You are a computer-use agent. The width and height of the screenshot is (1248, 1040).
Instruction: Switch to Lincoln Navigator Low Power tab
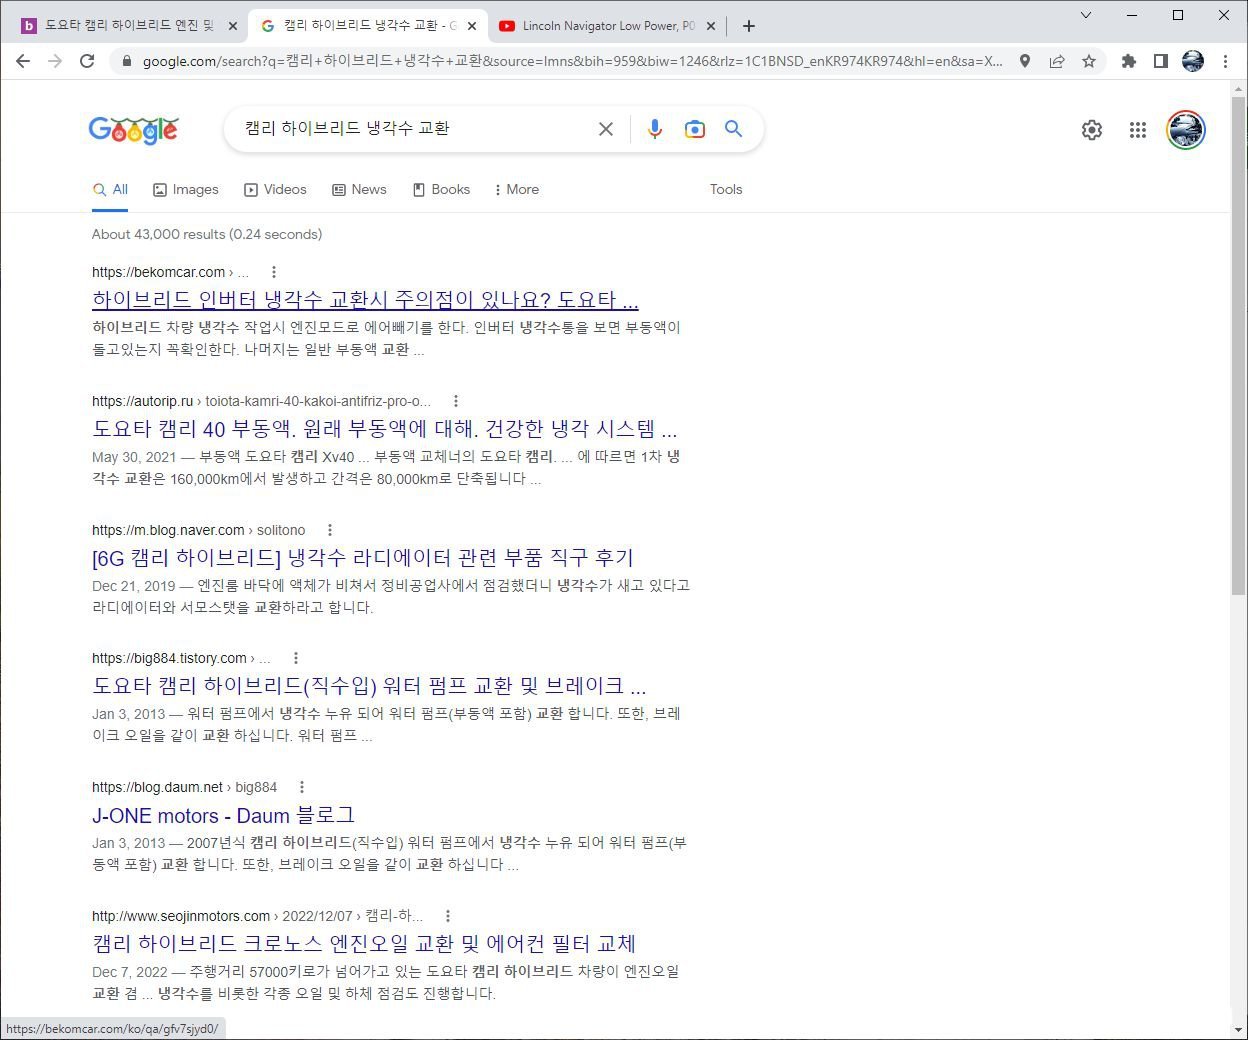[609, 26]
